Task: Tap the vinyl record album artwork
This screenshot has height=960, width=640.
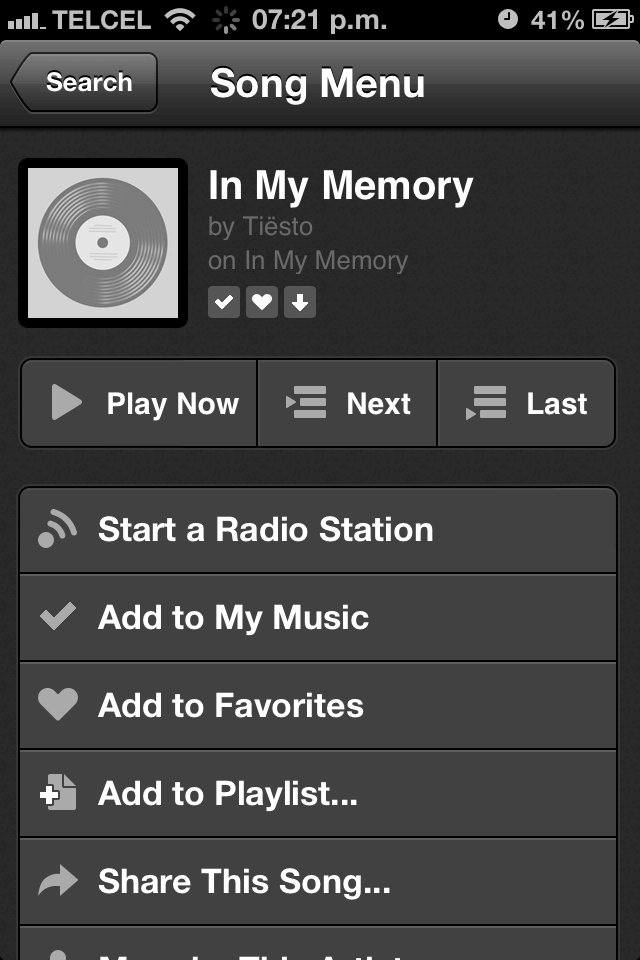Action: pyautogui.click(x=102, y=242)
